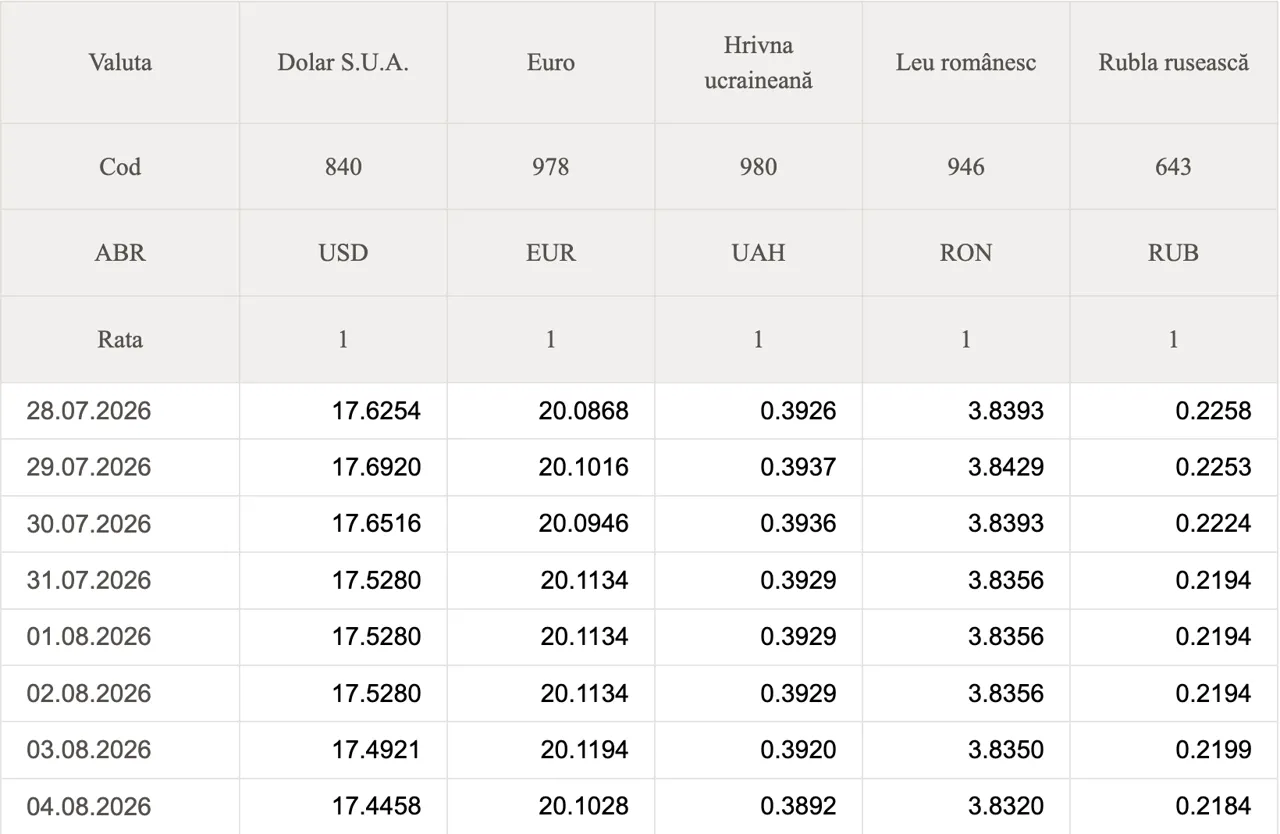Click the Hrivna ucraineană header cell
This screenshot has width=1280, height=834.
[758, 62]
